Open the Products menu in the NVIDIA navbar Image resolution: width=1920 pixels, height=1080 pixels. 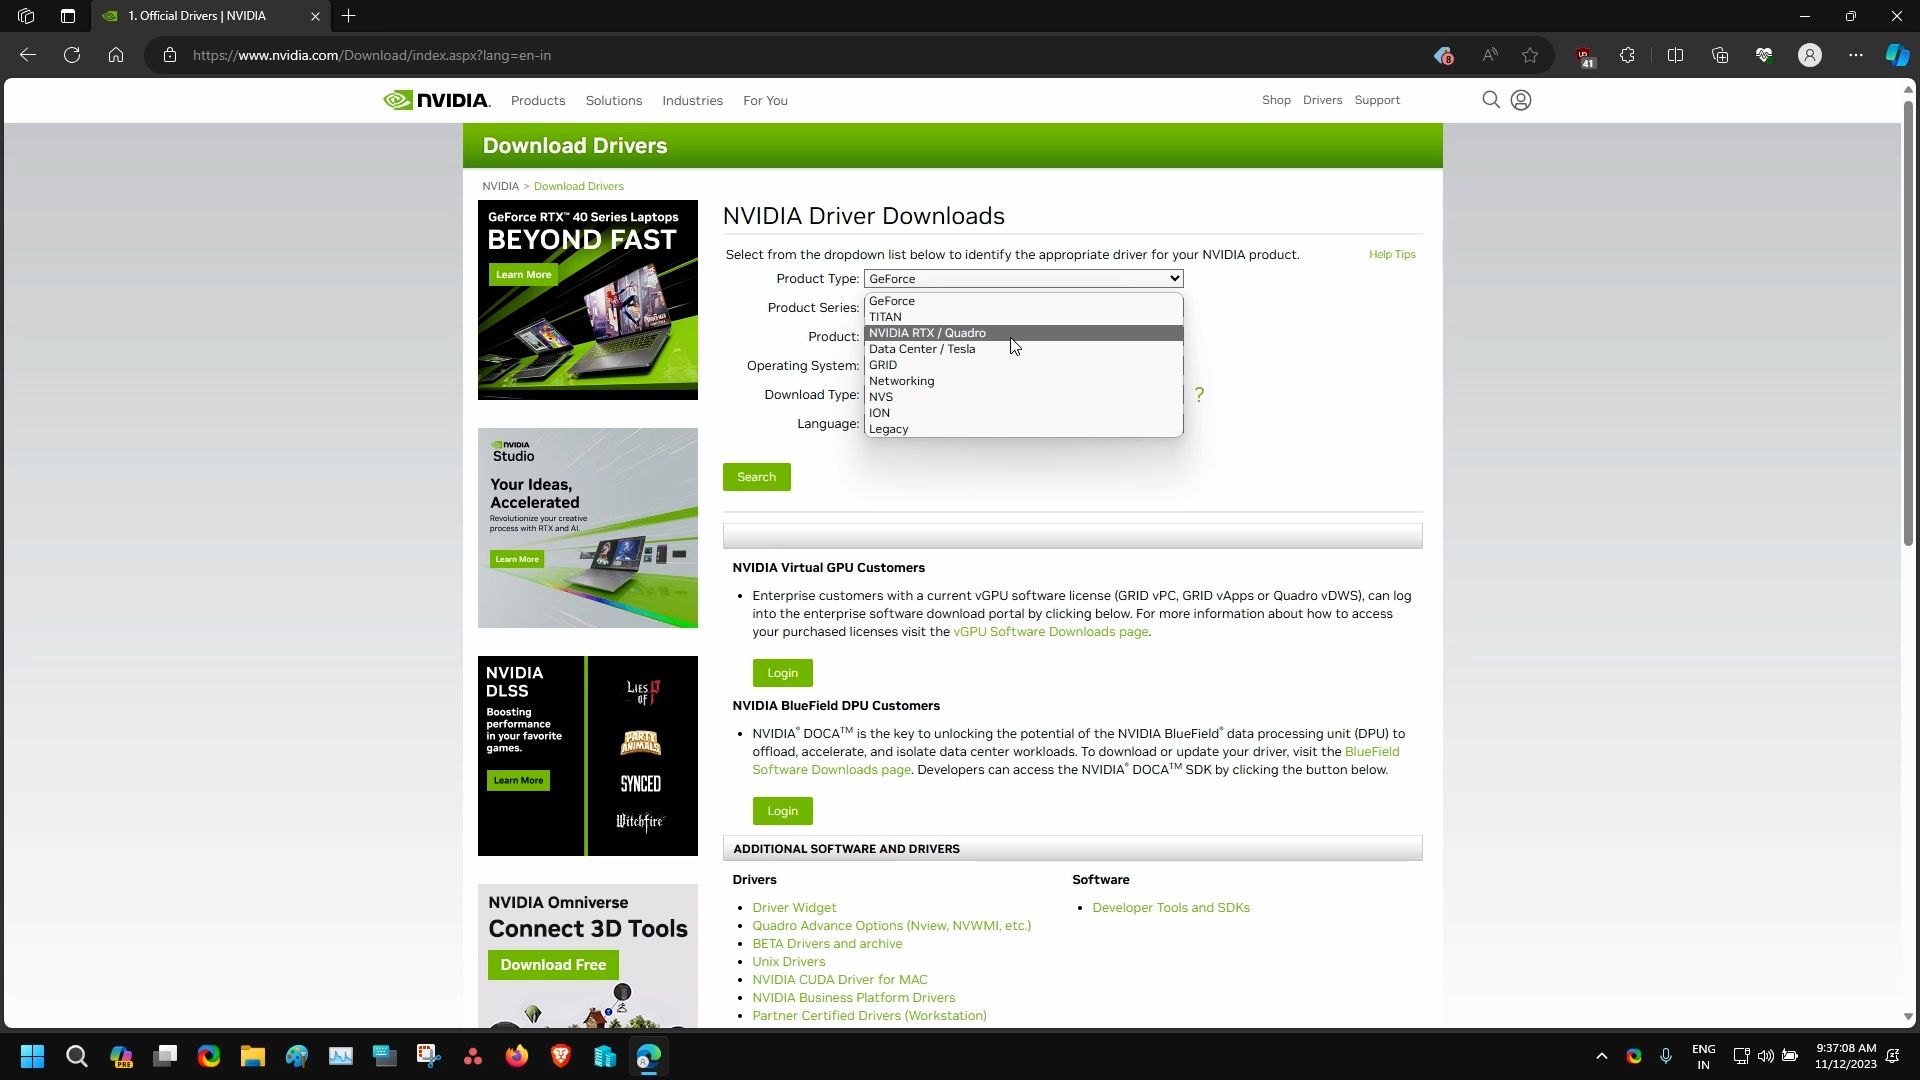[x=537, y=100]
